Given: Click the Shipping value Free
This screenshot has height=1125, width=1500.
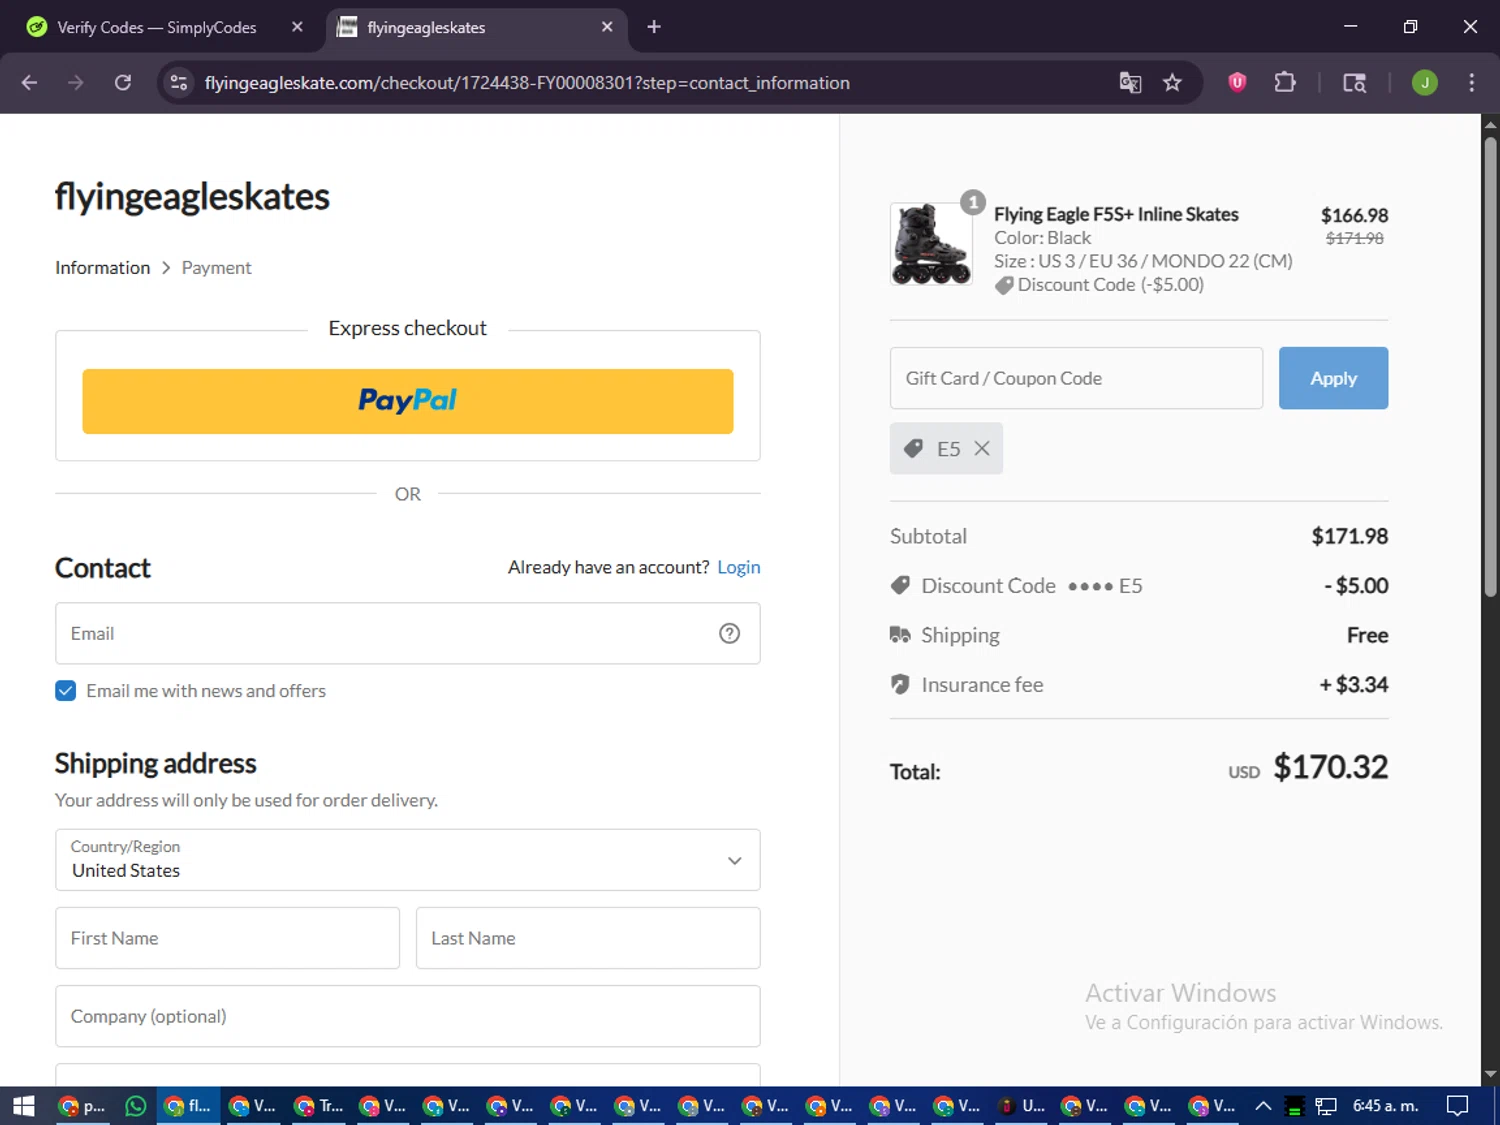Looking at the screenshot, I should click(1367, 635).
